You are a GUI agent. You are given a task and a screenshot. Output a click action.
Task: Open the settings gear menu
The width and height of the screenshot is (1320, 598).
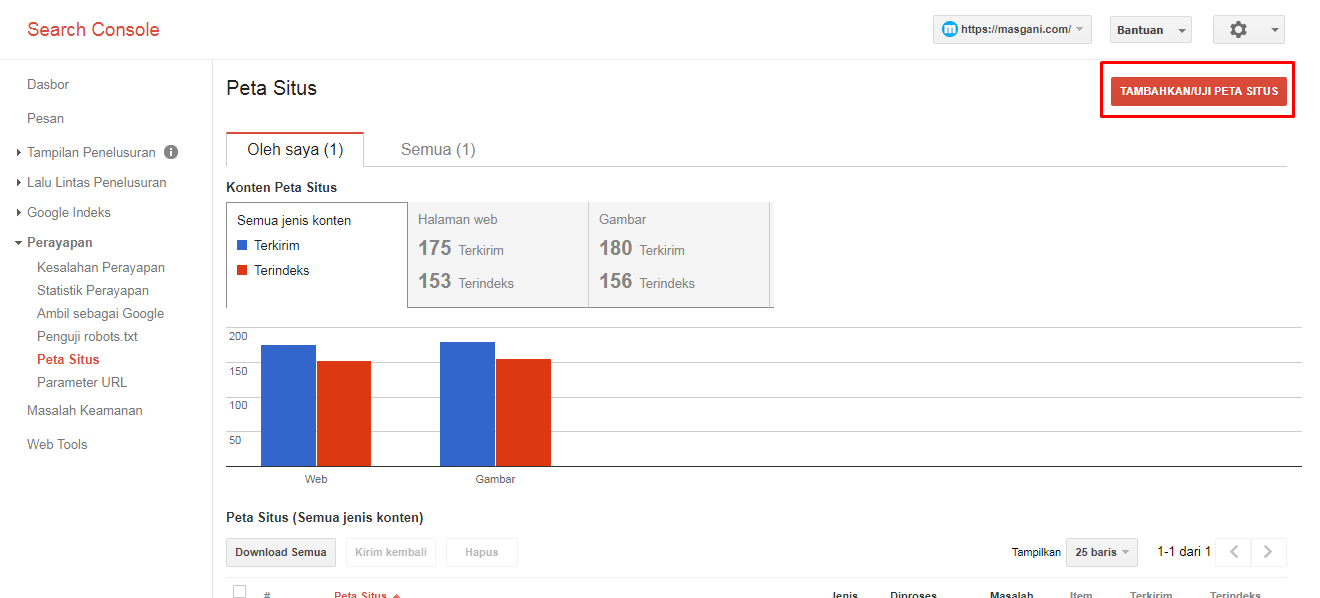(x=1248, y=30)
